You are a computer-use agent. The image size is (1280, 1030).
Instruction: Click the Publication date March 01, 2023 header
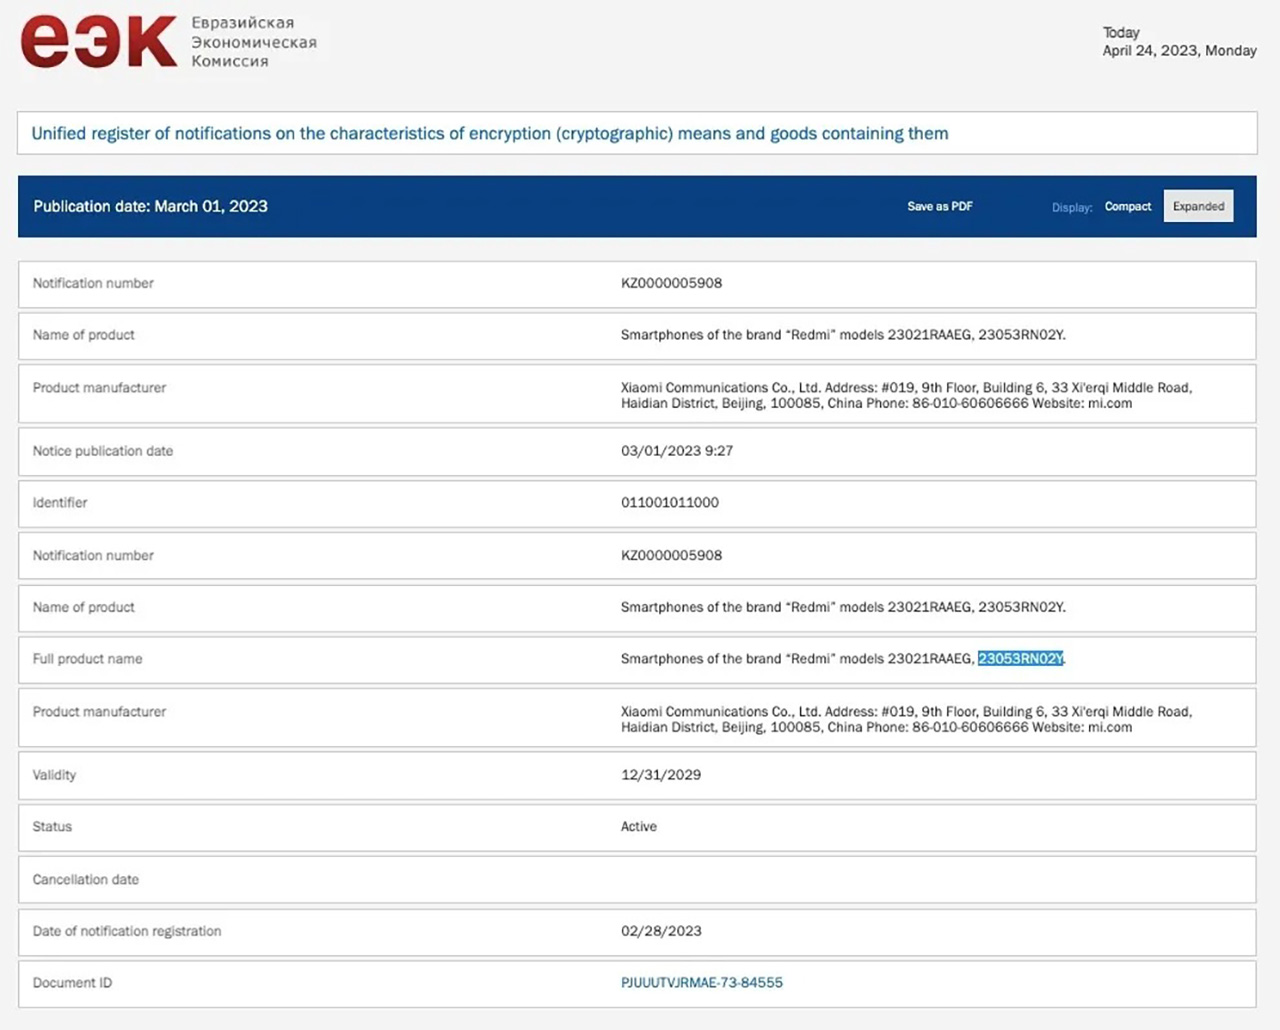[x=150, y=206]
